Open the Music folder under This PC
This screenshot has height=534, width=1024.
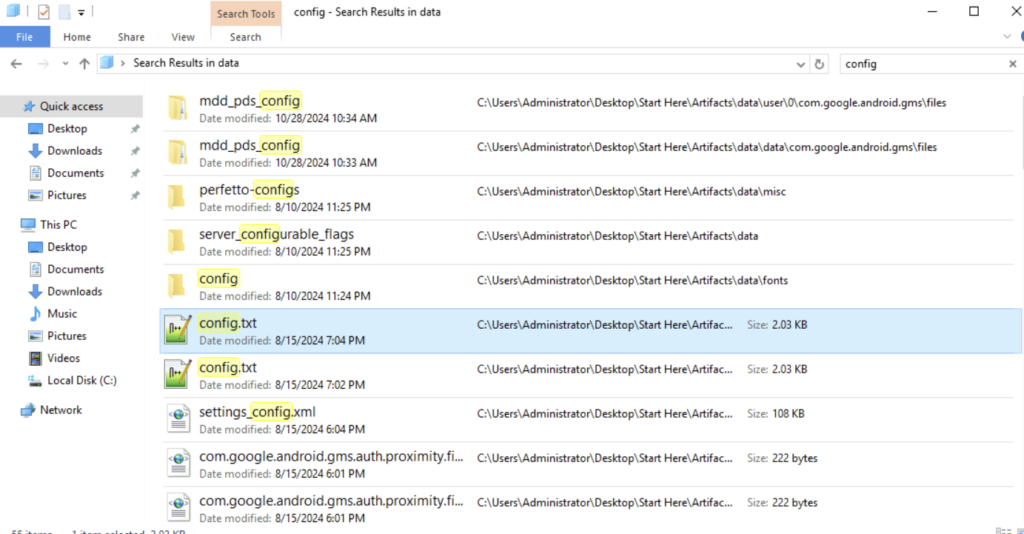[62, 314]
